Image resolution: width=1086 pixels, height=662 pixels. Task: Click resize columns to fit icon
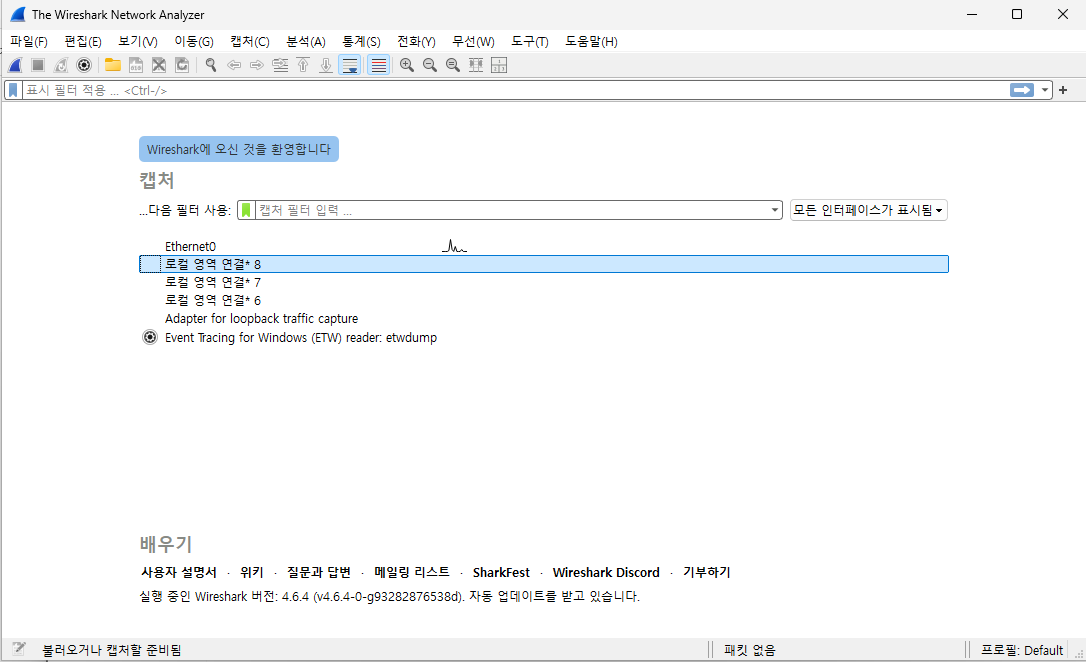476,65
